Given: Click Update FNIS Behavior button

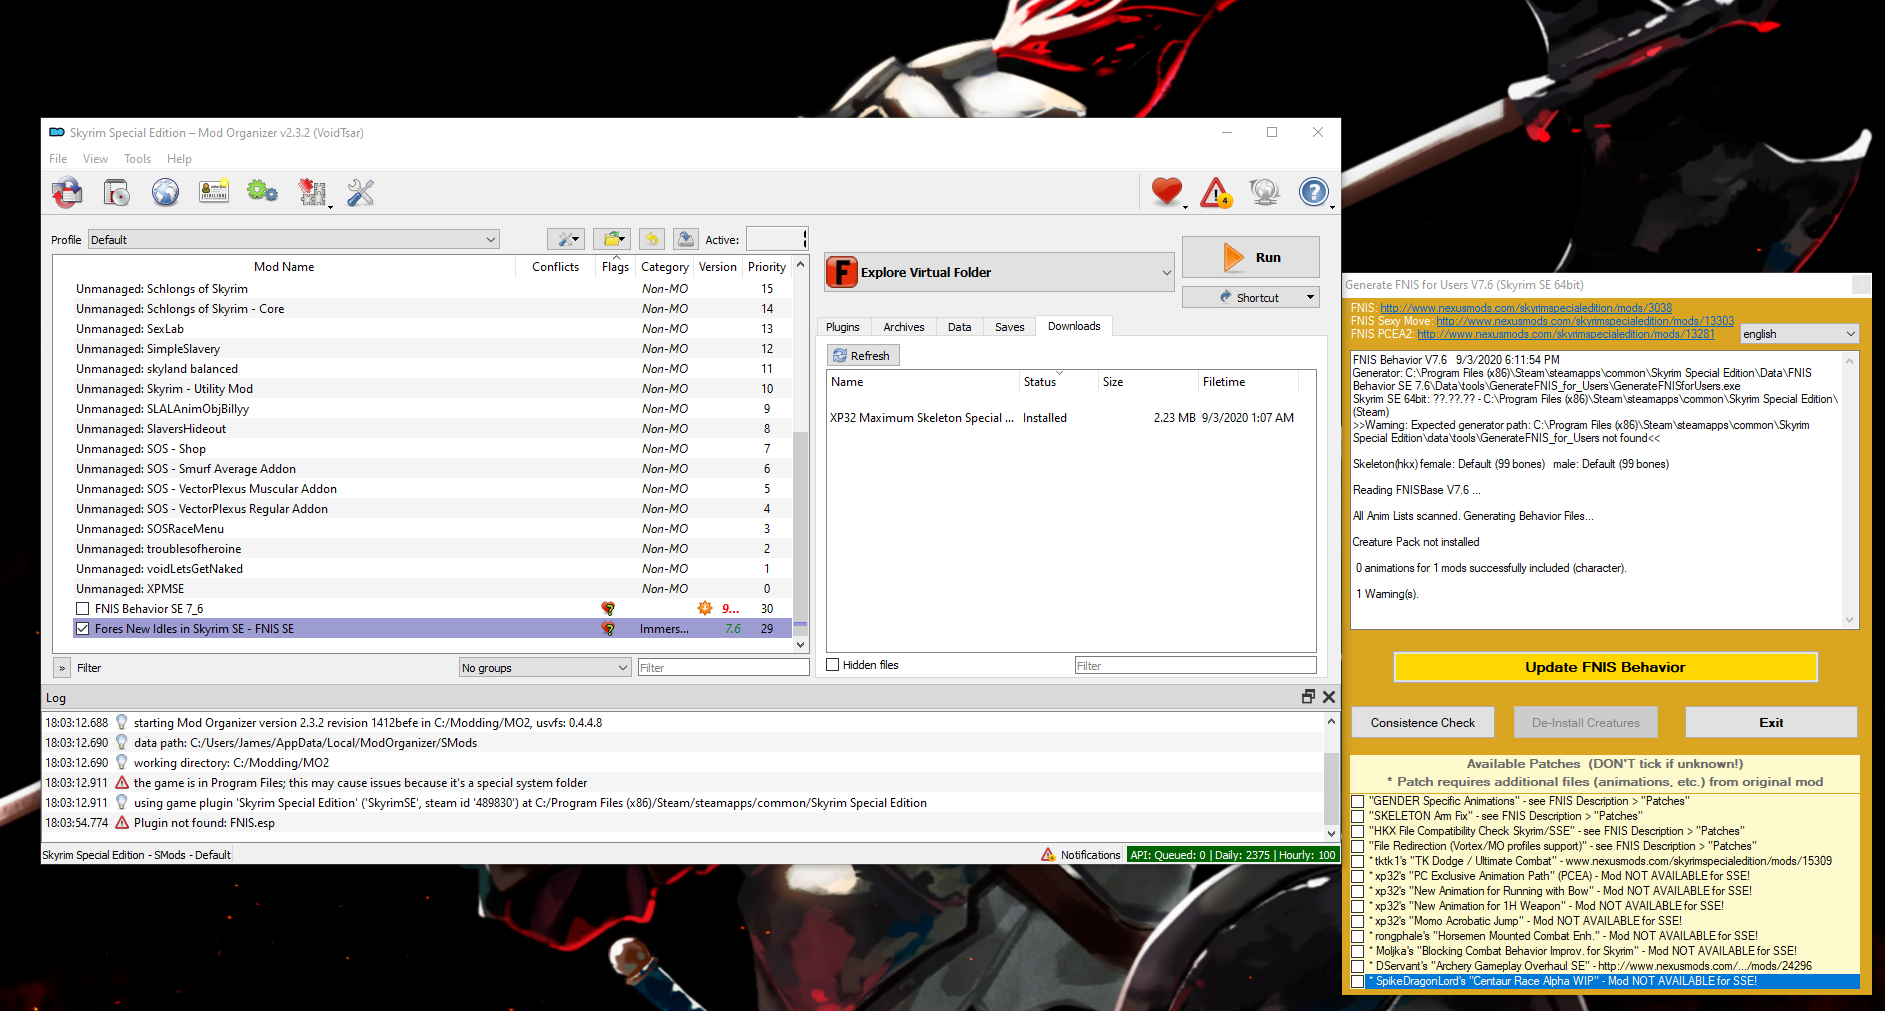Looking at the screenshot, I should click(x=1605, y=667).
